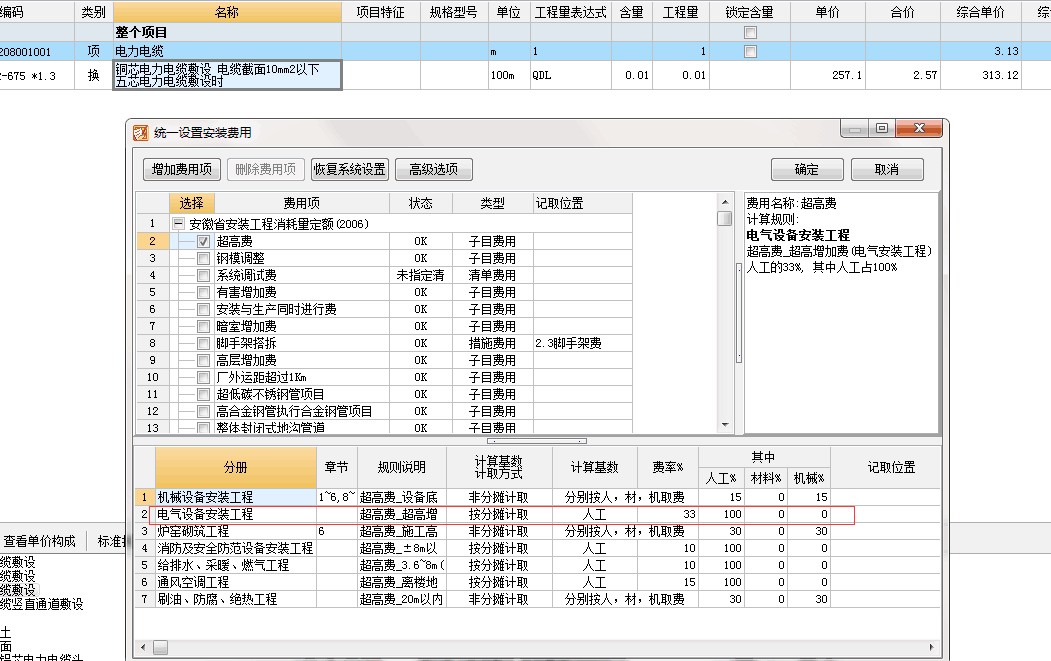Click the dialog title bar app icon
Viewport: 1051px width, 661px height.
(140, 133)
